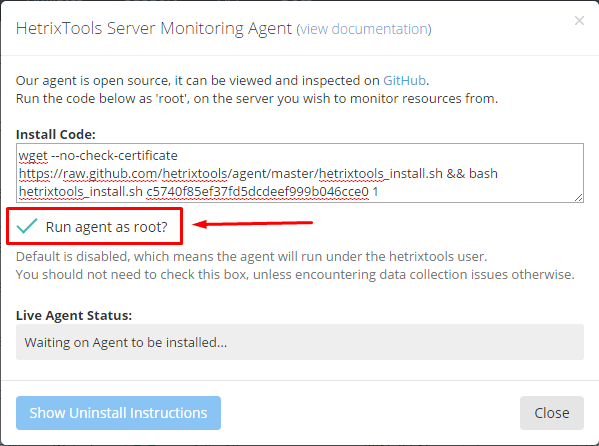Viewport: 599px width, 446px height.
Task: Click the gray Close button
Action: pyautogui.click(x=552, y=413)
